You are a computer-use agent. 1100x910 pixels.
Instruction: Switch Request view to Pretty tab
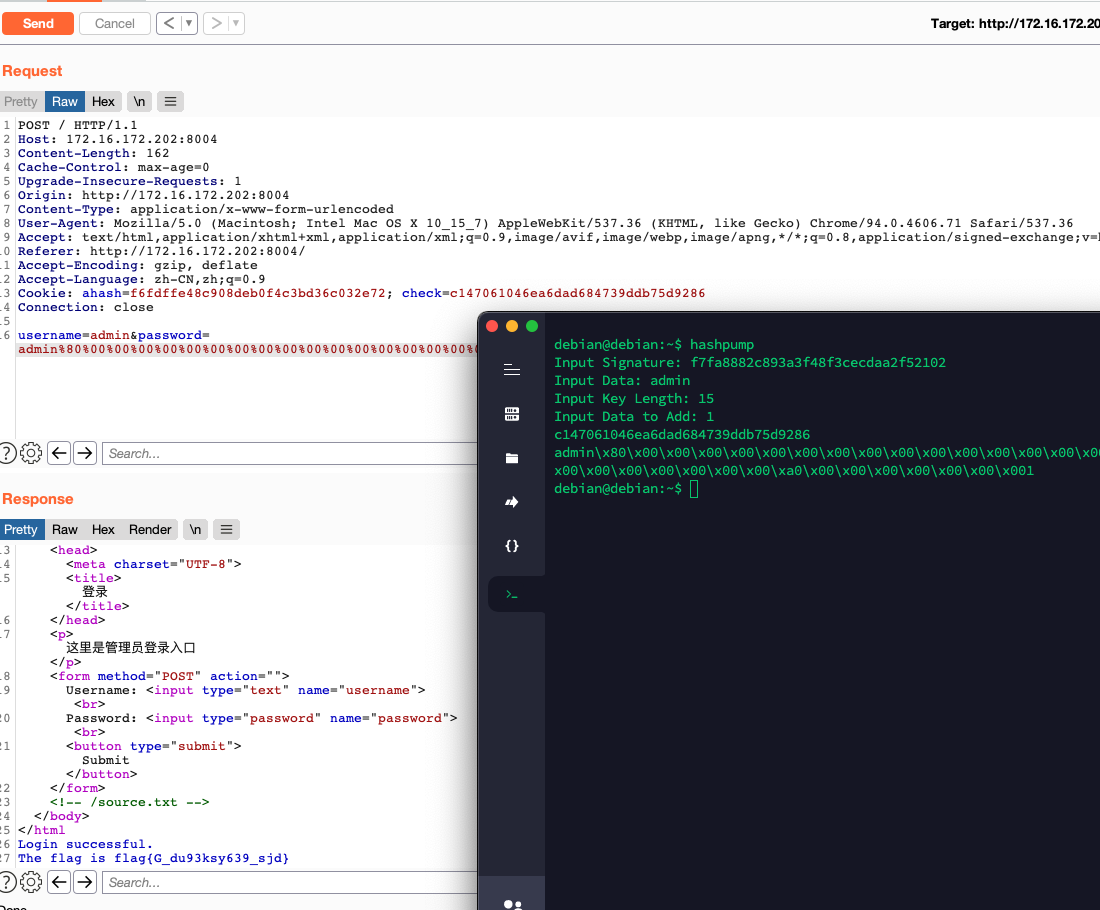coord(21,102)
